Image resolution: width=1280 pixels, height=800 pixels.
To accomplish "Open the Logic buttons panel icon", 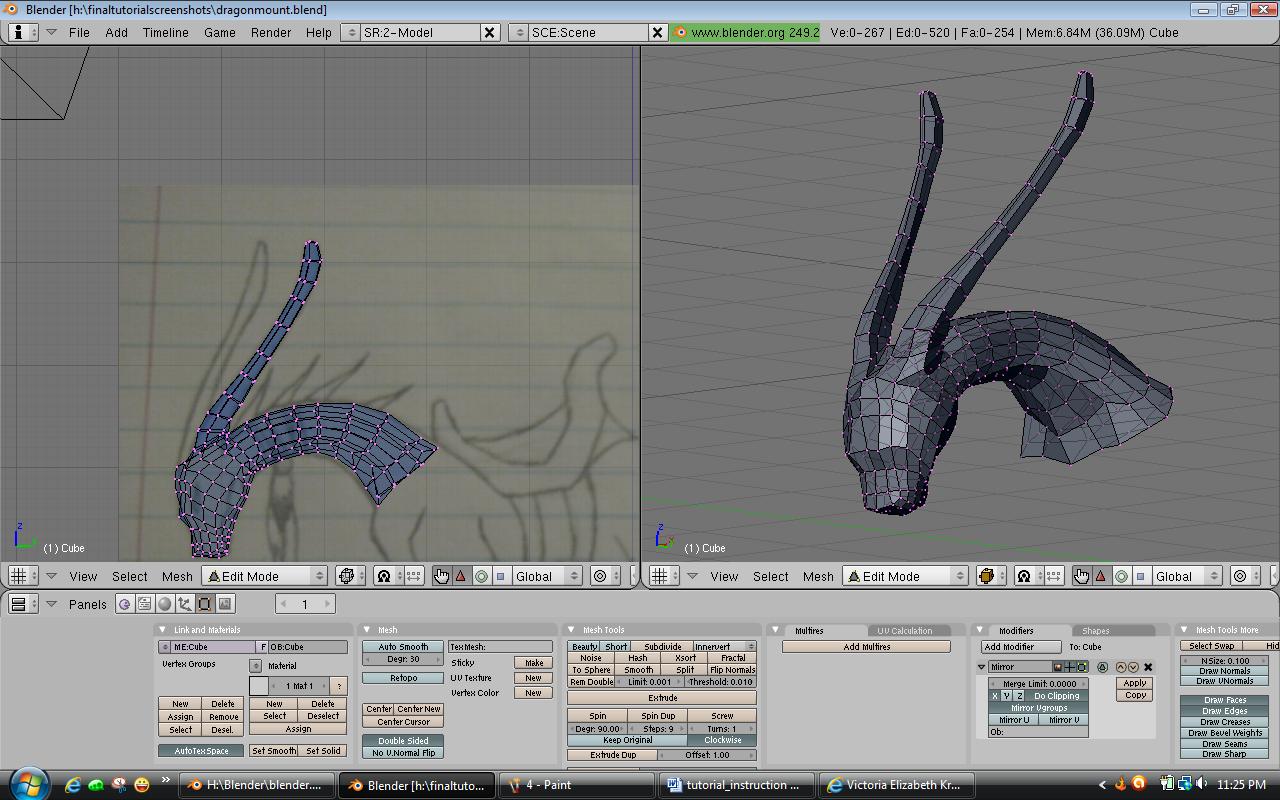I will click(x=125, y=604).
